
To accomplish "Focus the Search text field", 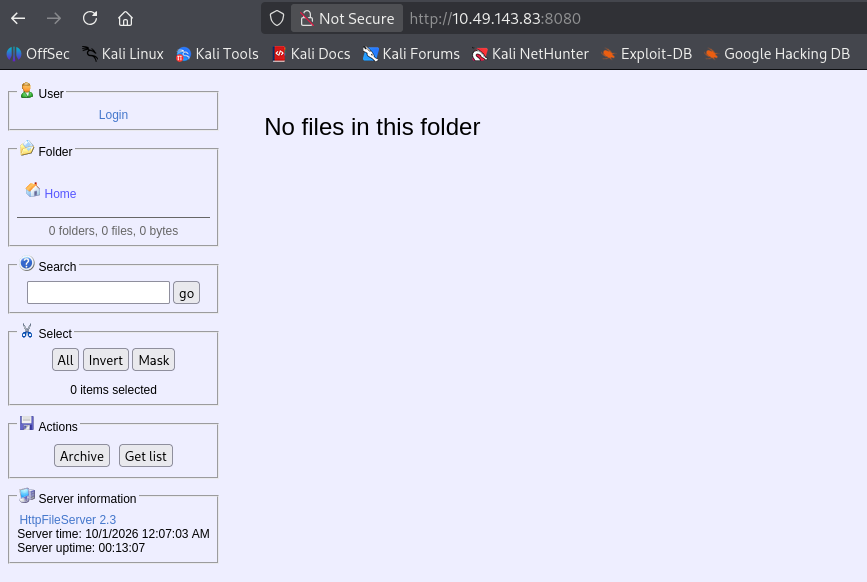I will [x=98, y=292].
